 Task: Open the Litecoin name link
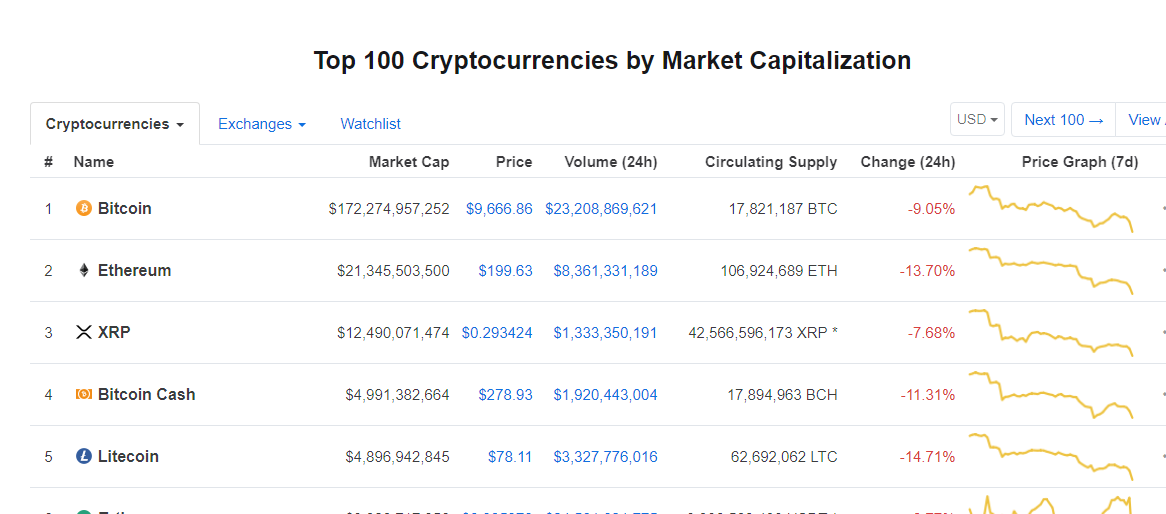click(128, 457)
